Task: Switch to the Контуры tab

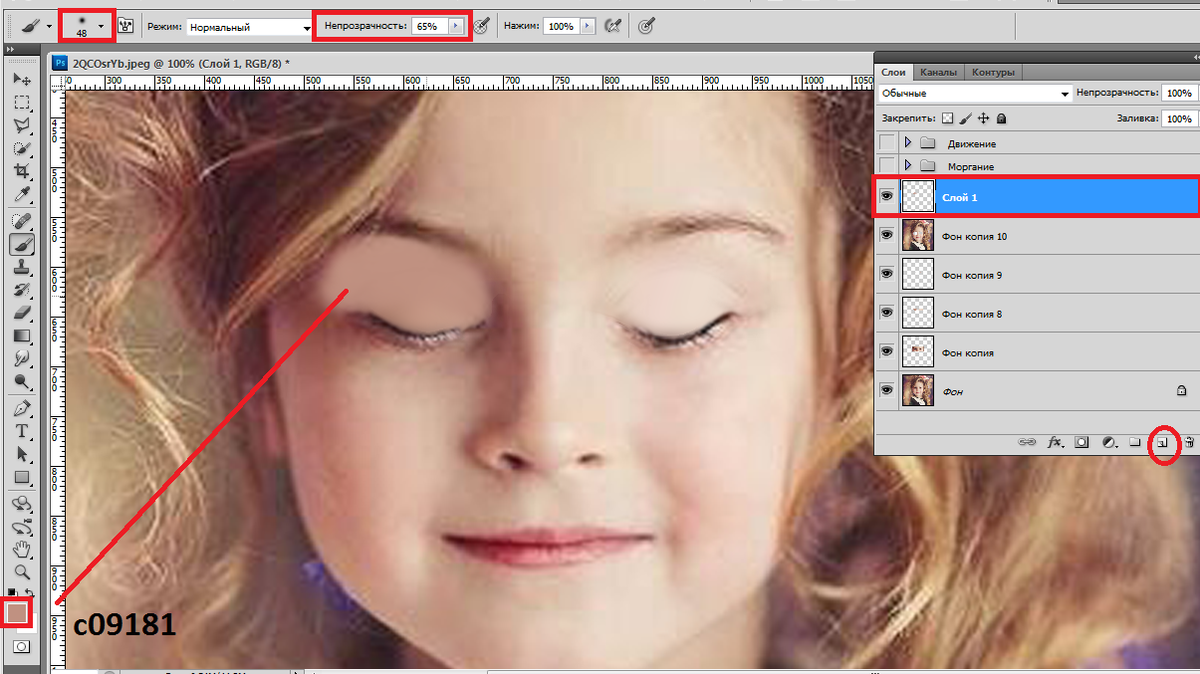Action: point(993,72)
